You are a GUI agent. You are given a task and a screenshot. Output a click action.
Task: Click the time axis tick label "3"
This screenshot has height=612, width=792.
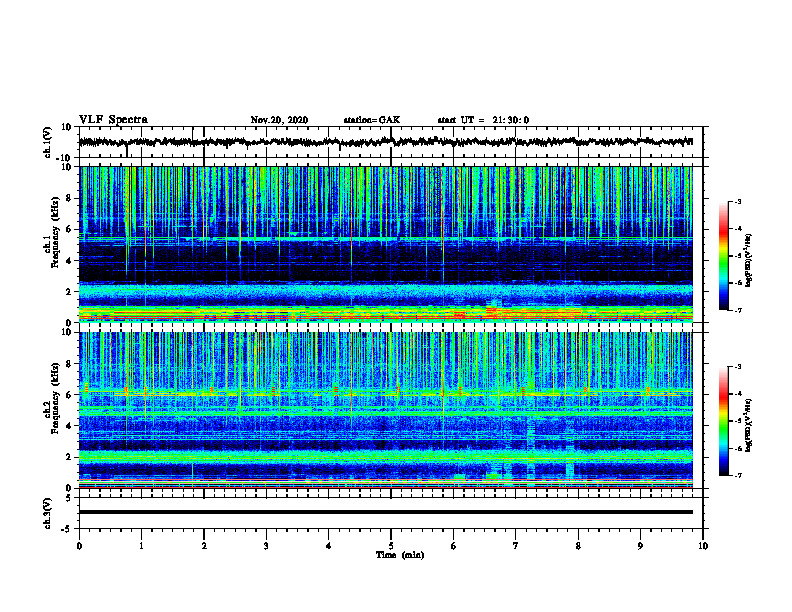pos(266,546)
